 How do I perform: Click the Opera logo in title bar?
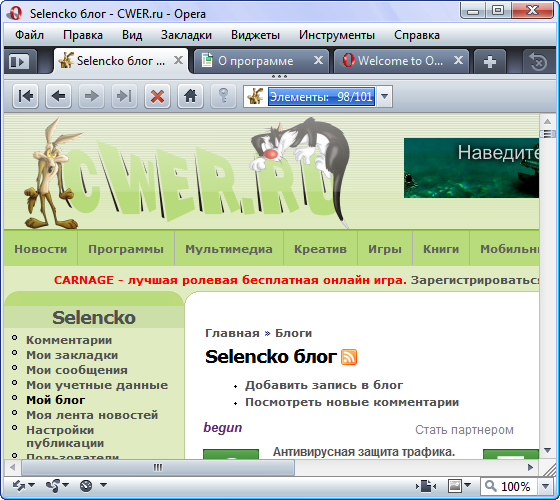[x=15, y=14]
